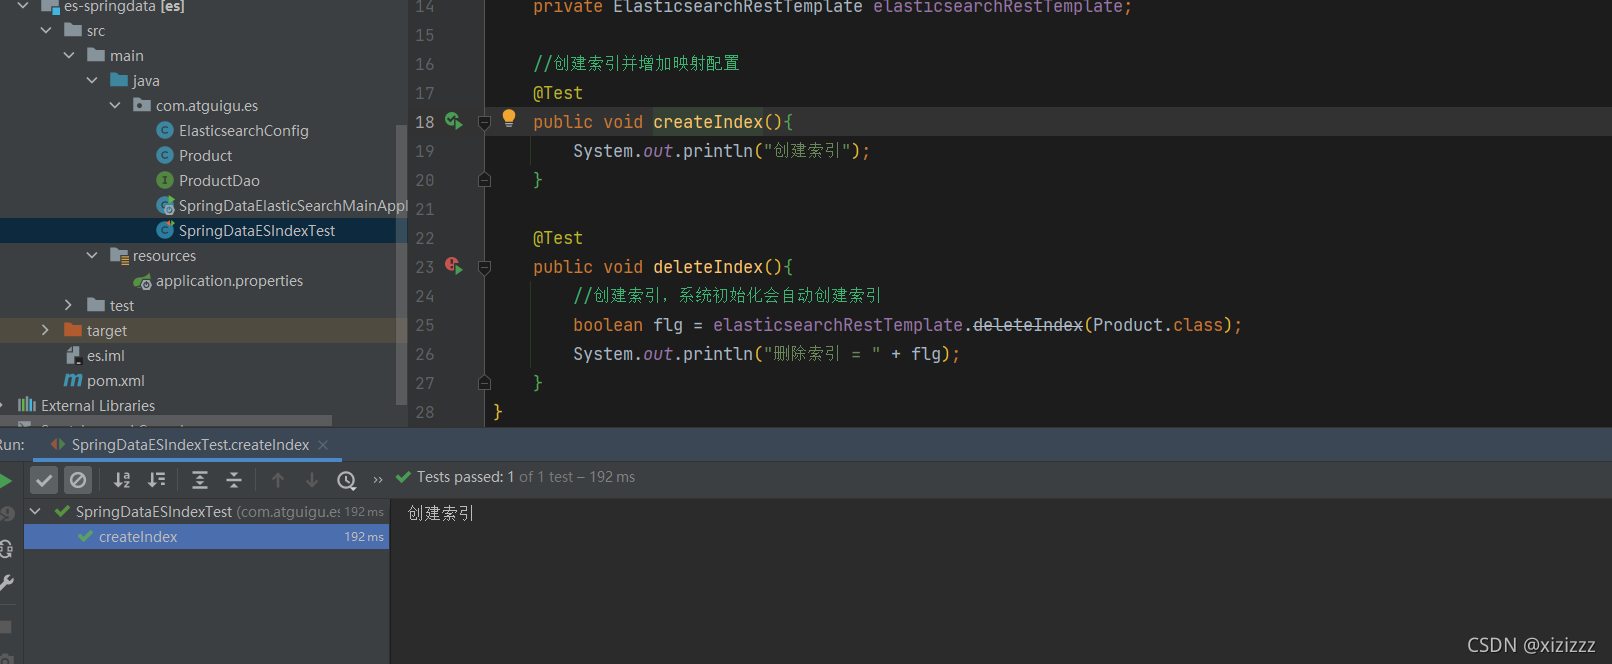Screen dimensions: 1612x664
Task: Click the resources folder icon
Action: [119, 255]
